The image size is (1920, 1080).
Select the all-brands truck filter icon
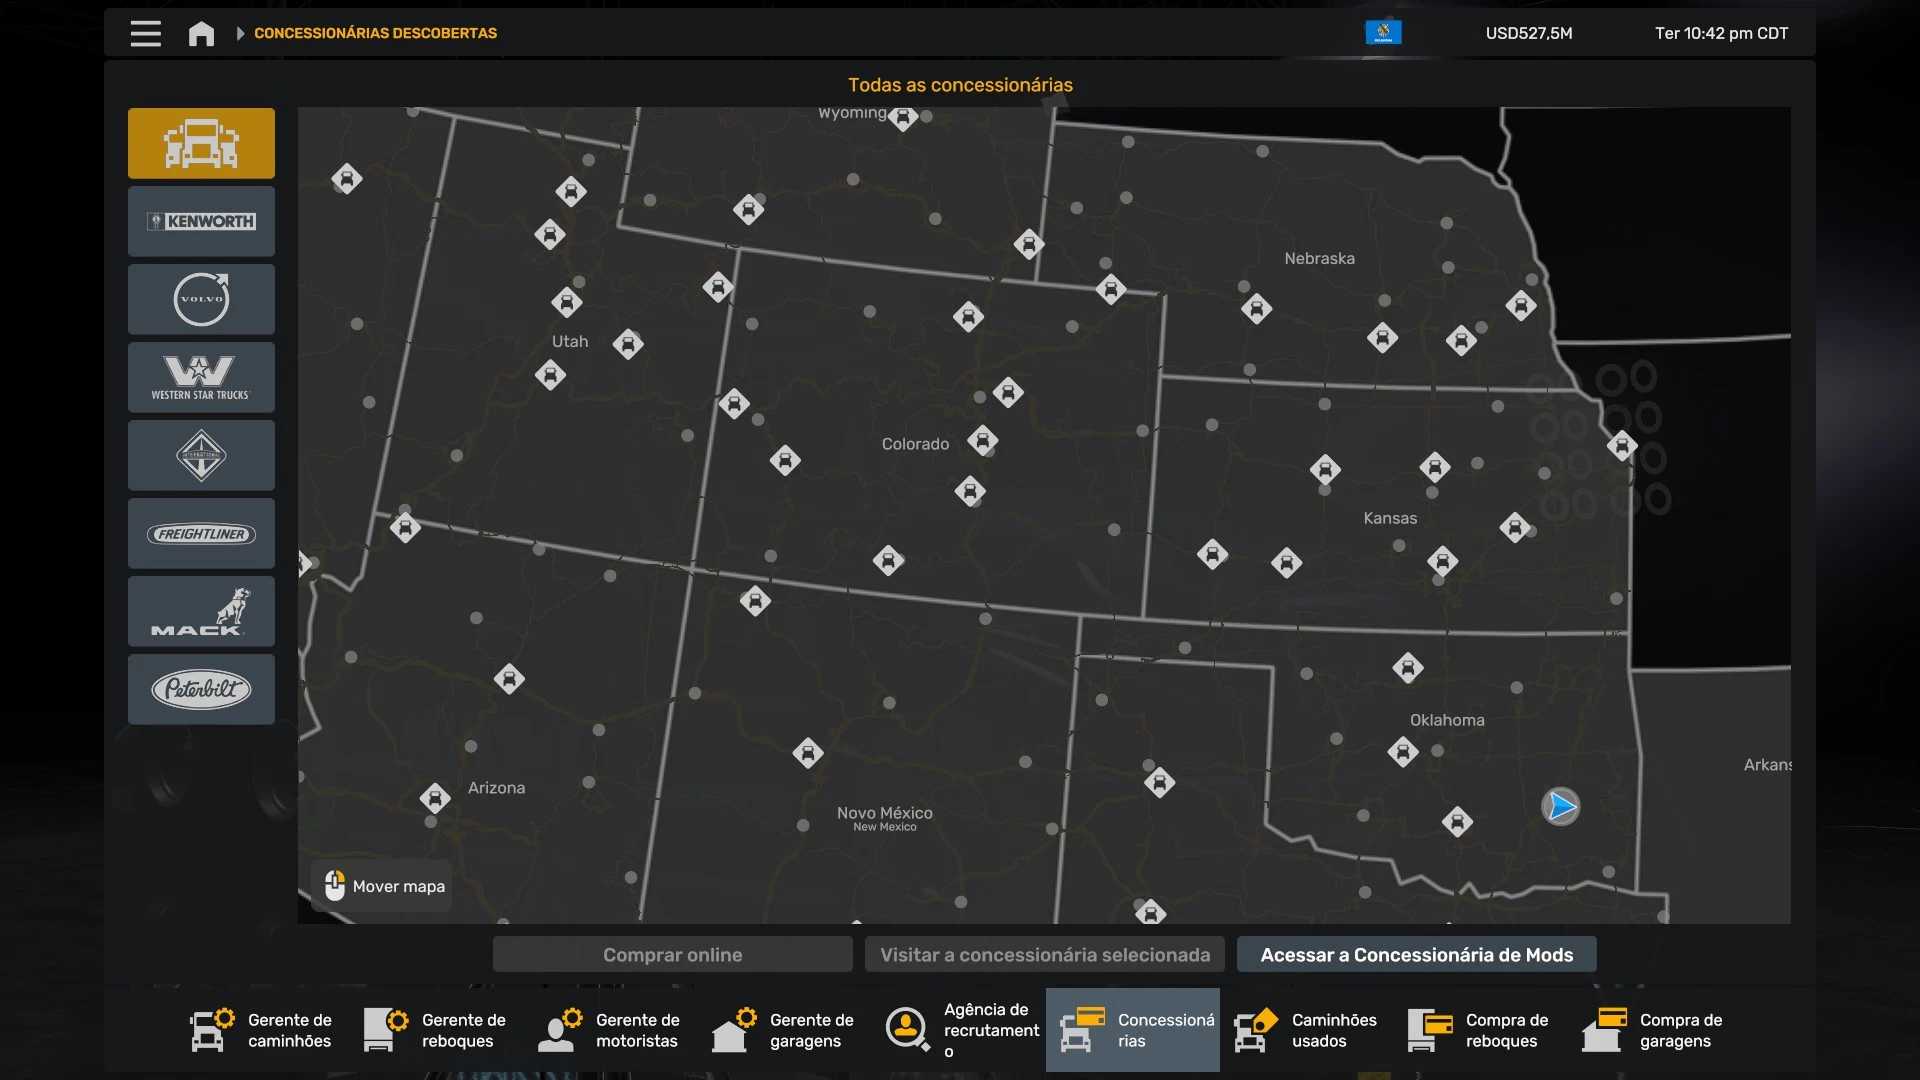click(201, 143)
